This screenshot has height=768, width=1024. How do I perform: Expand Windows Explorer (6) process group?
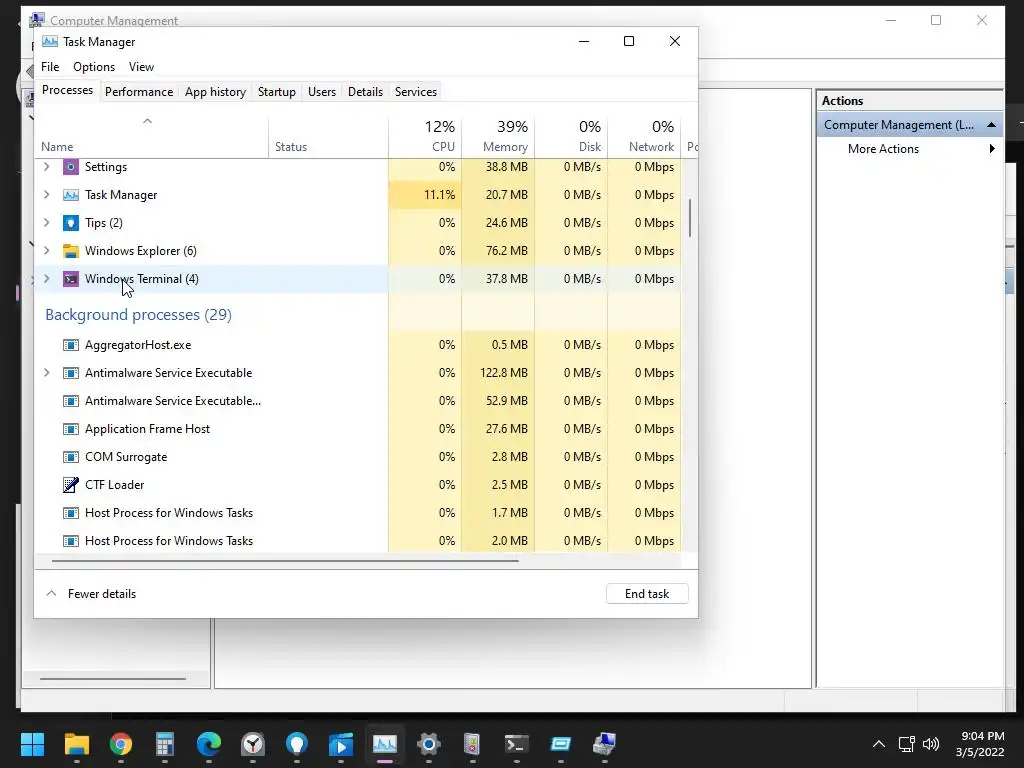[x=46, y=251]
